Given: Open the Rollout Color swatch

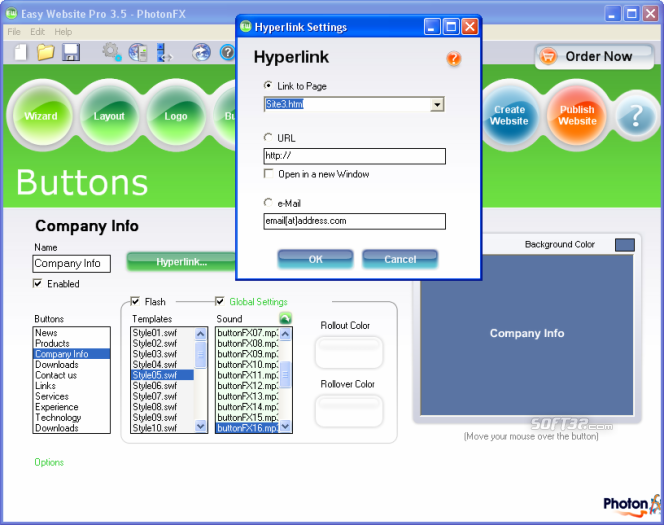Looking at the screenshot, I should pos(349,352).
